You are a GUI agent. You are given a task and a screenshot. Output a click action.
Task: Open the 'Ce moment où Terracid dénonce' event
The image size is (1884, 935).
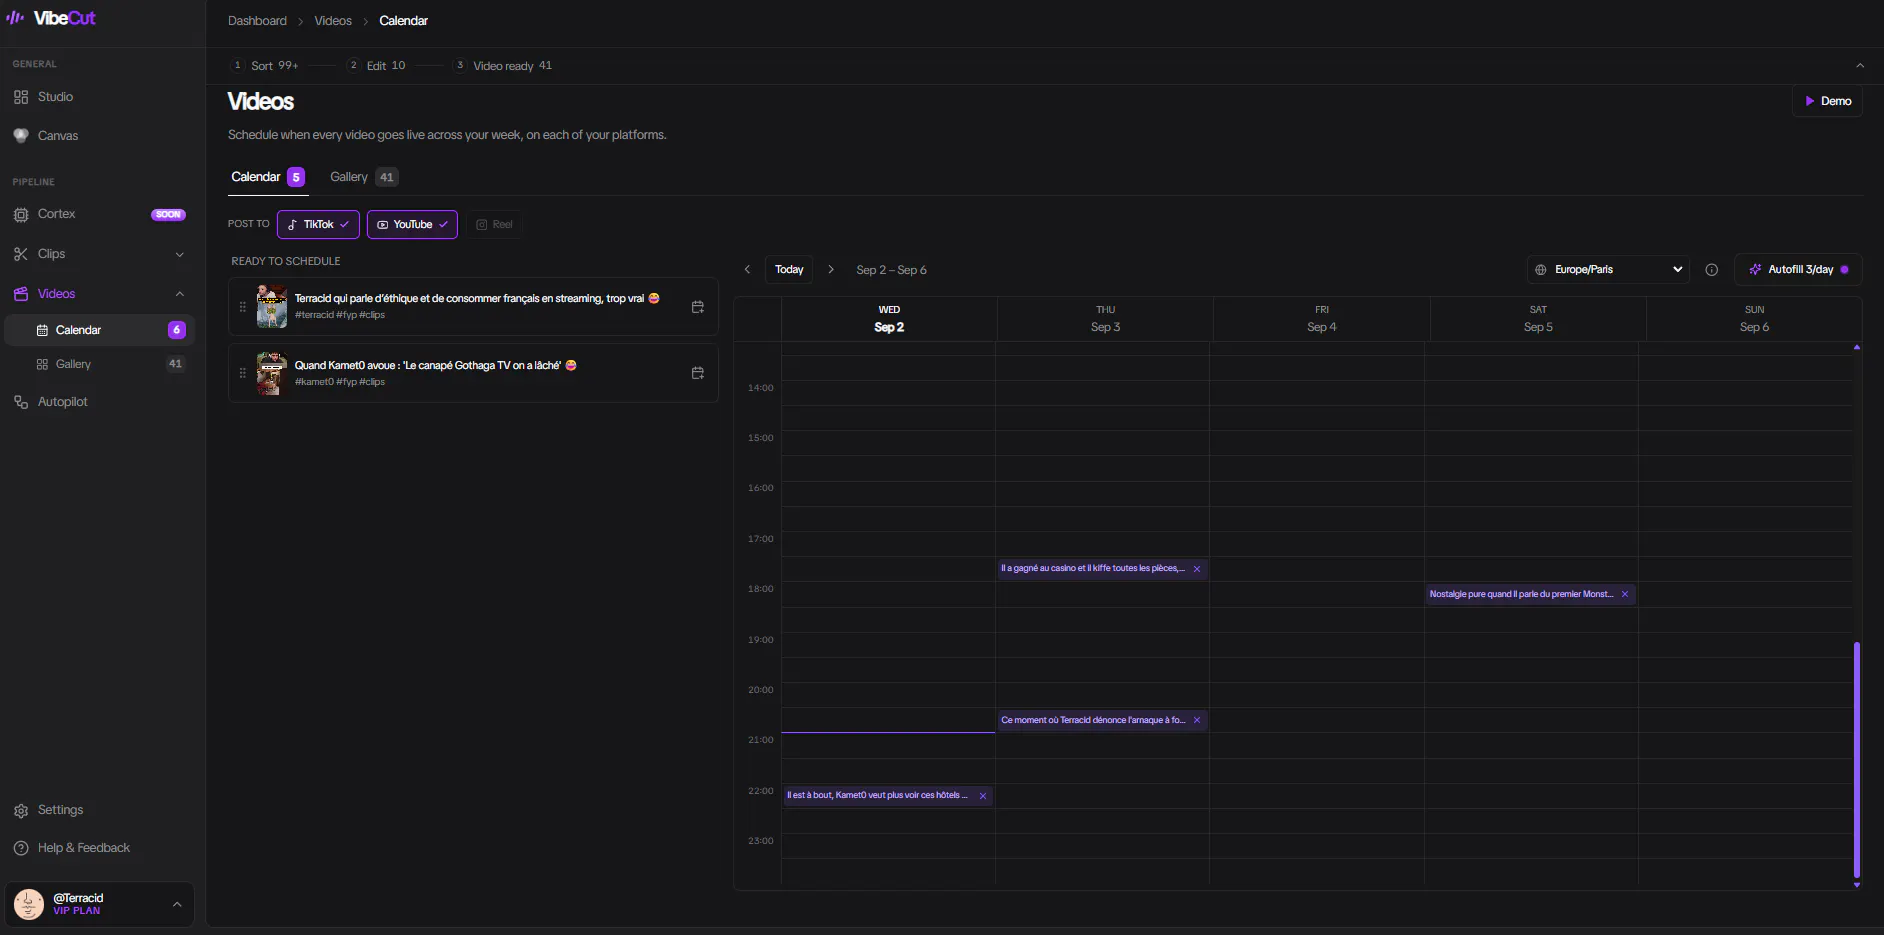pyautogui.click(x=1093, y=721)
